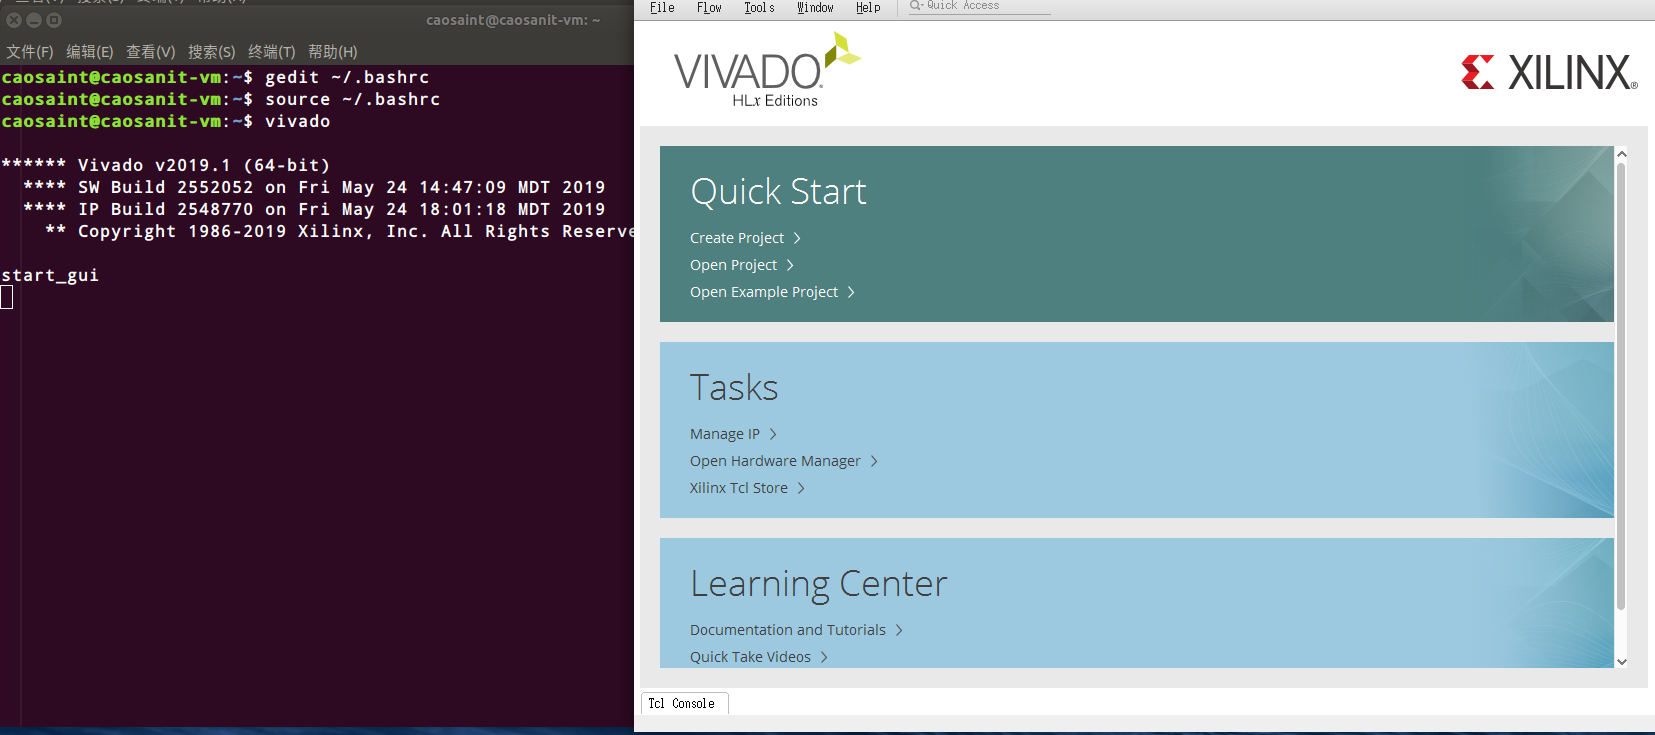Click the Quick Start heading
The height and width of the screenshot is (735, 1655).
[778, 191]
